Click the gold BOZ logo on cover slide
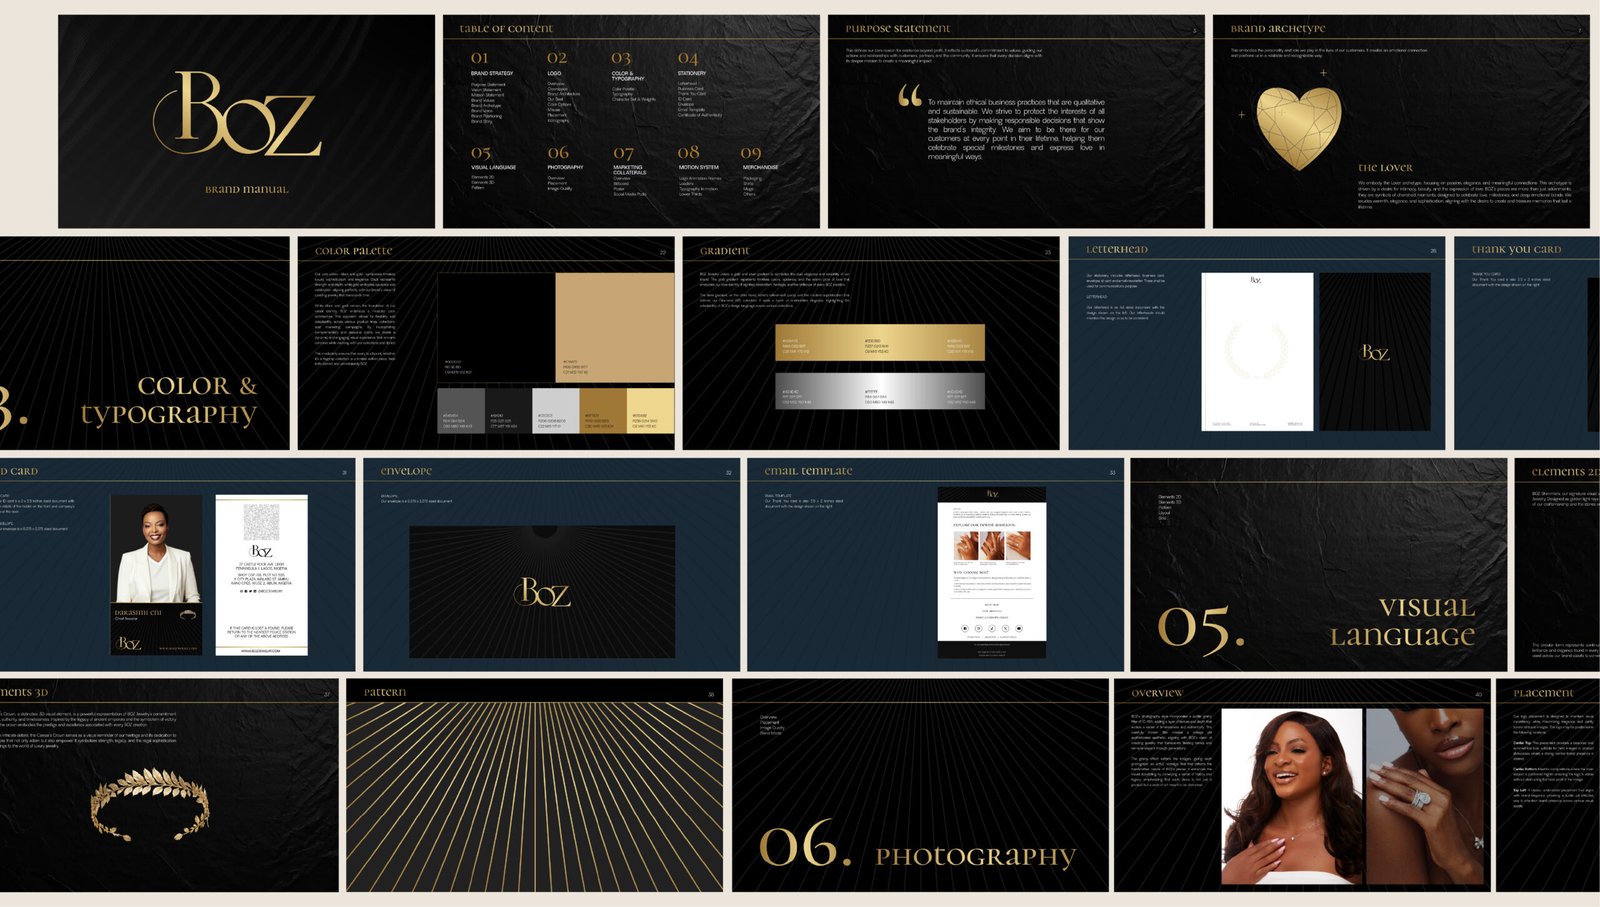Screen dimensions: 1600x907 [240, 114]
